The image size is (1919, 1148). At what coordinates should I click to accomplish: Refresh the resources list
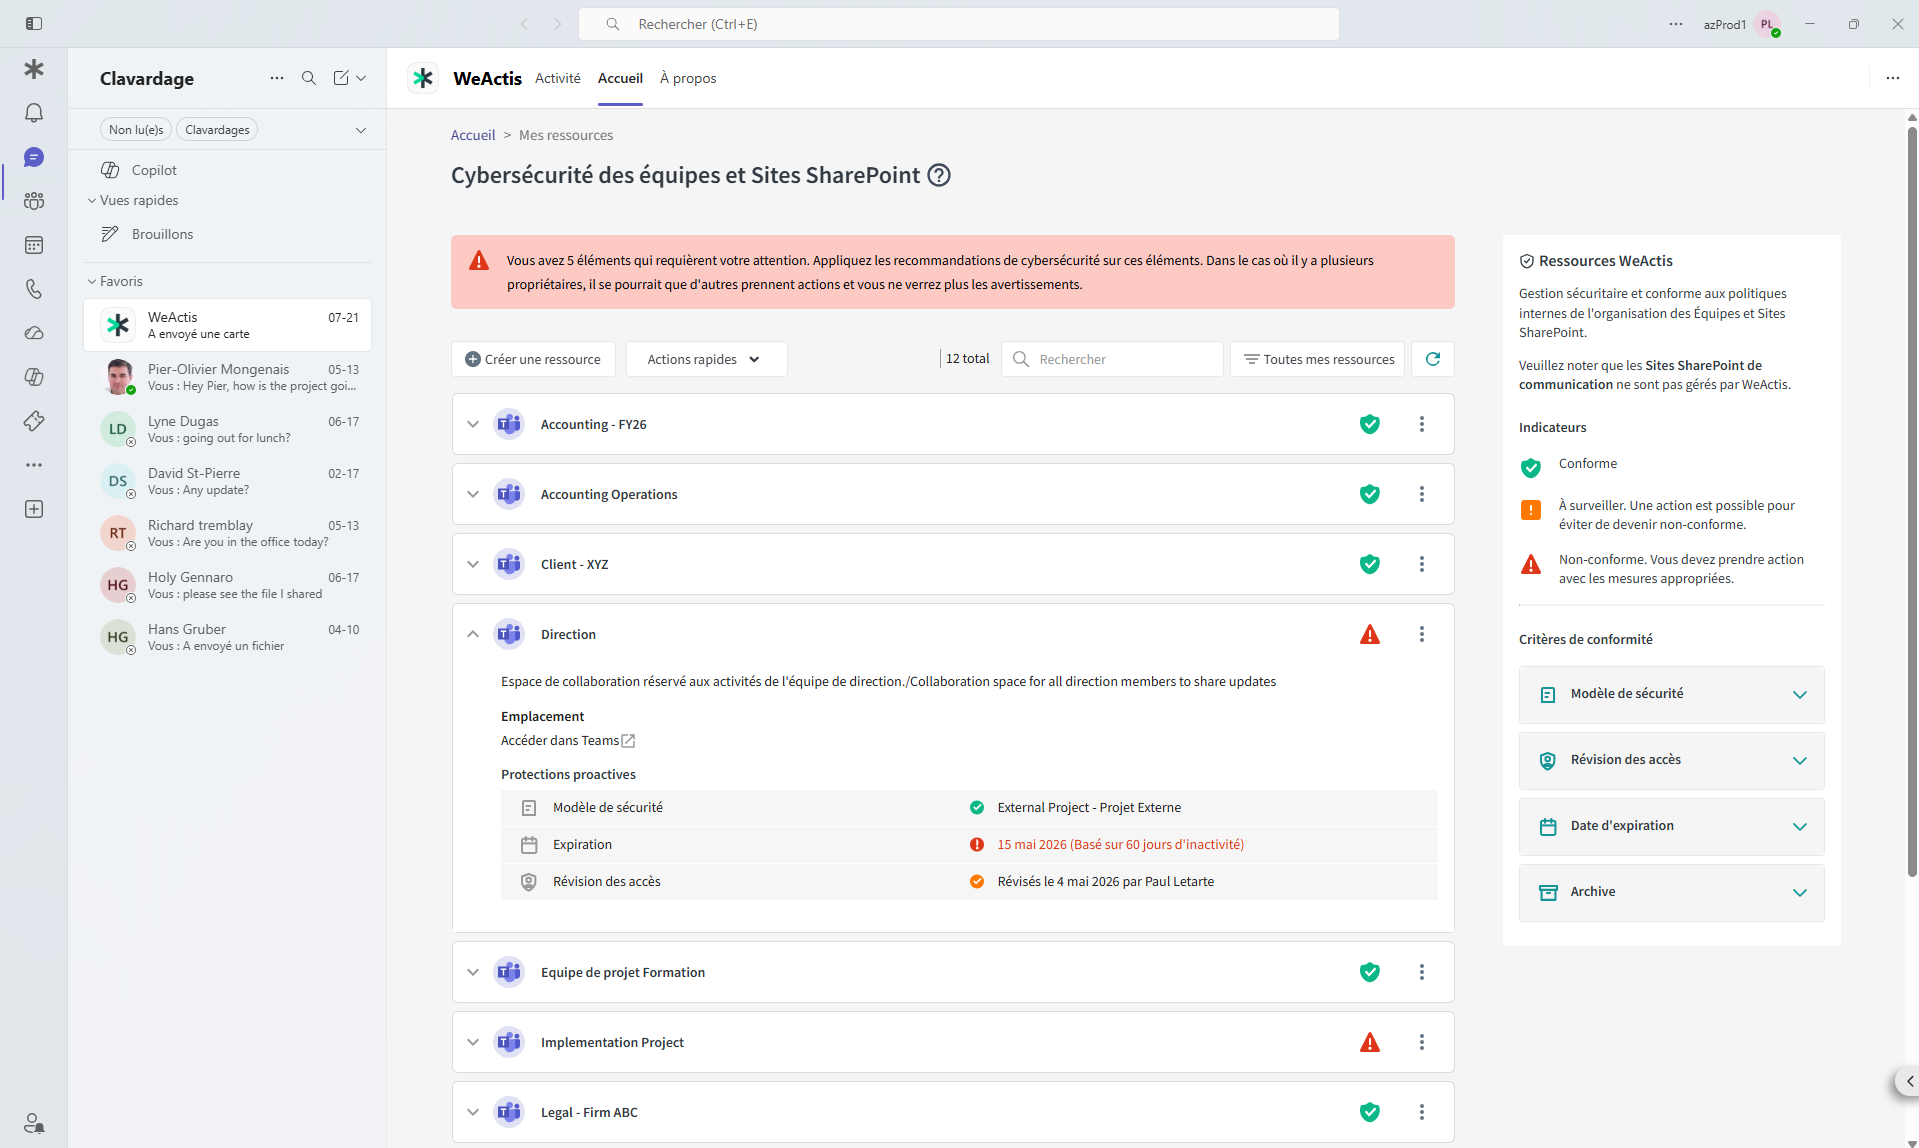coord(1433,359)
